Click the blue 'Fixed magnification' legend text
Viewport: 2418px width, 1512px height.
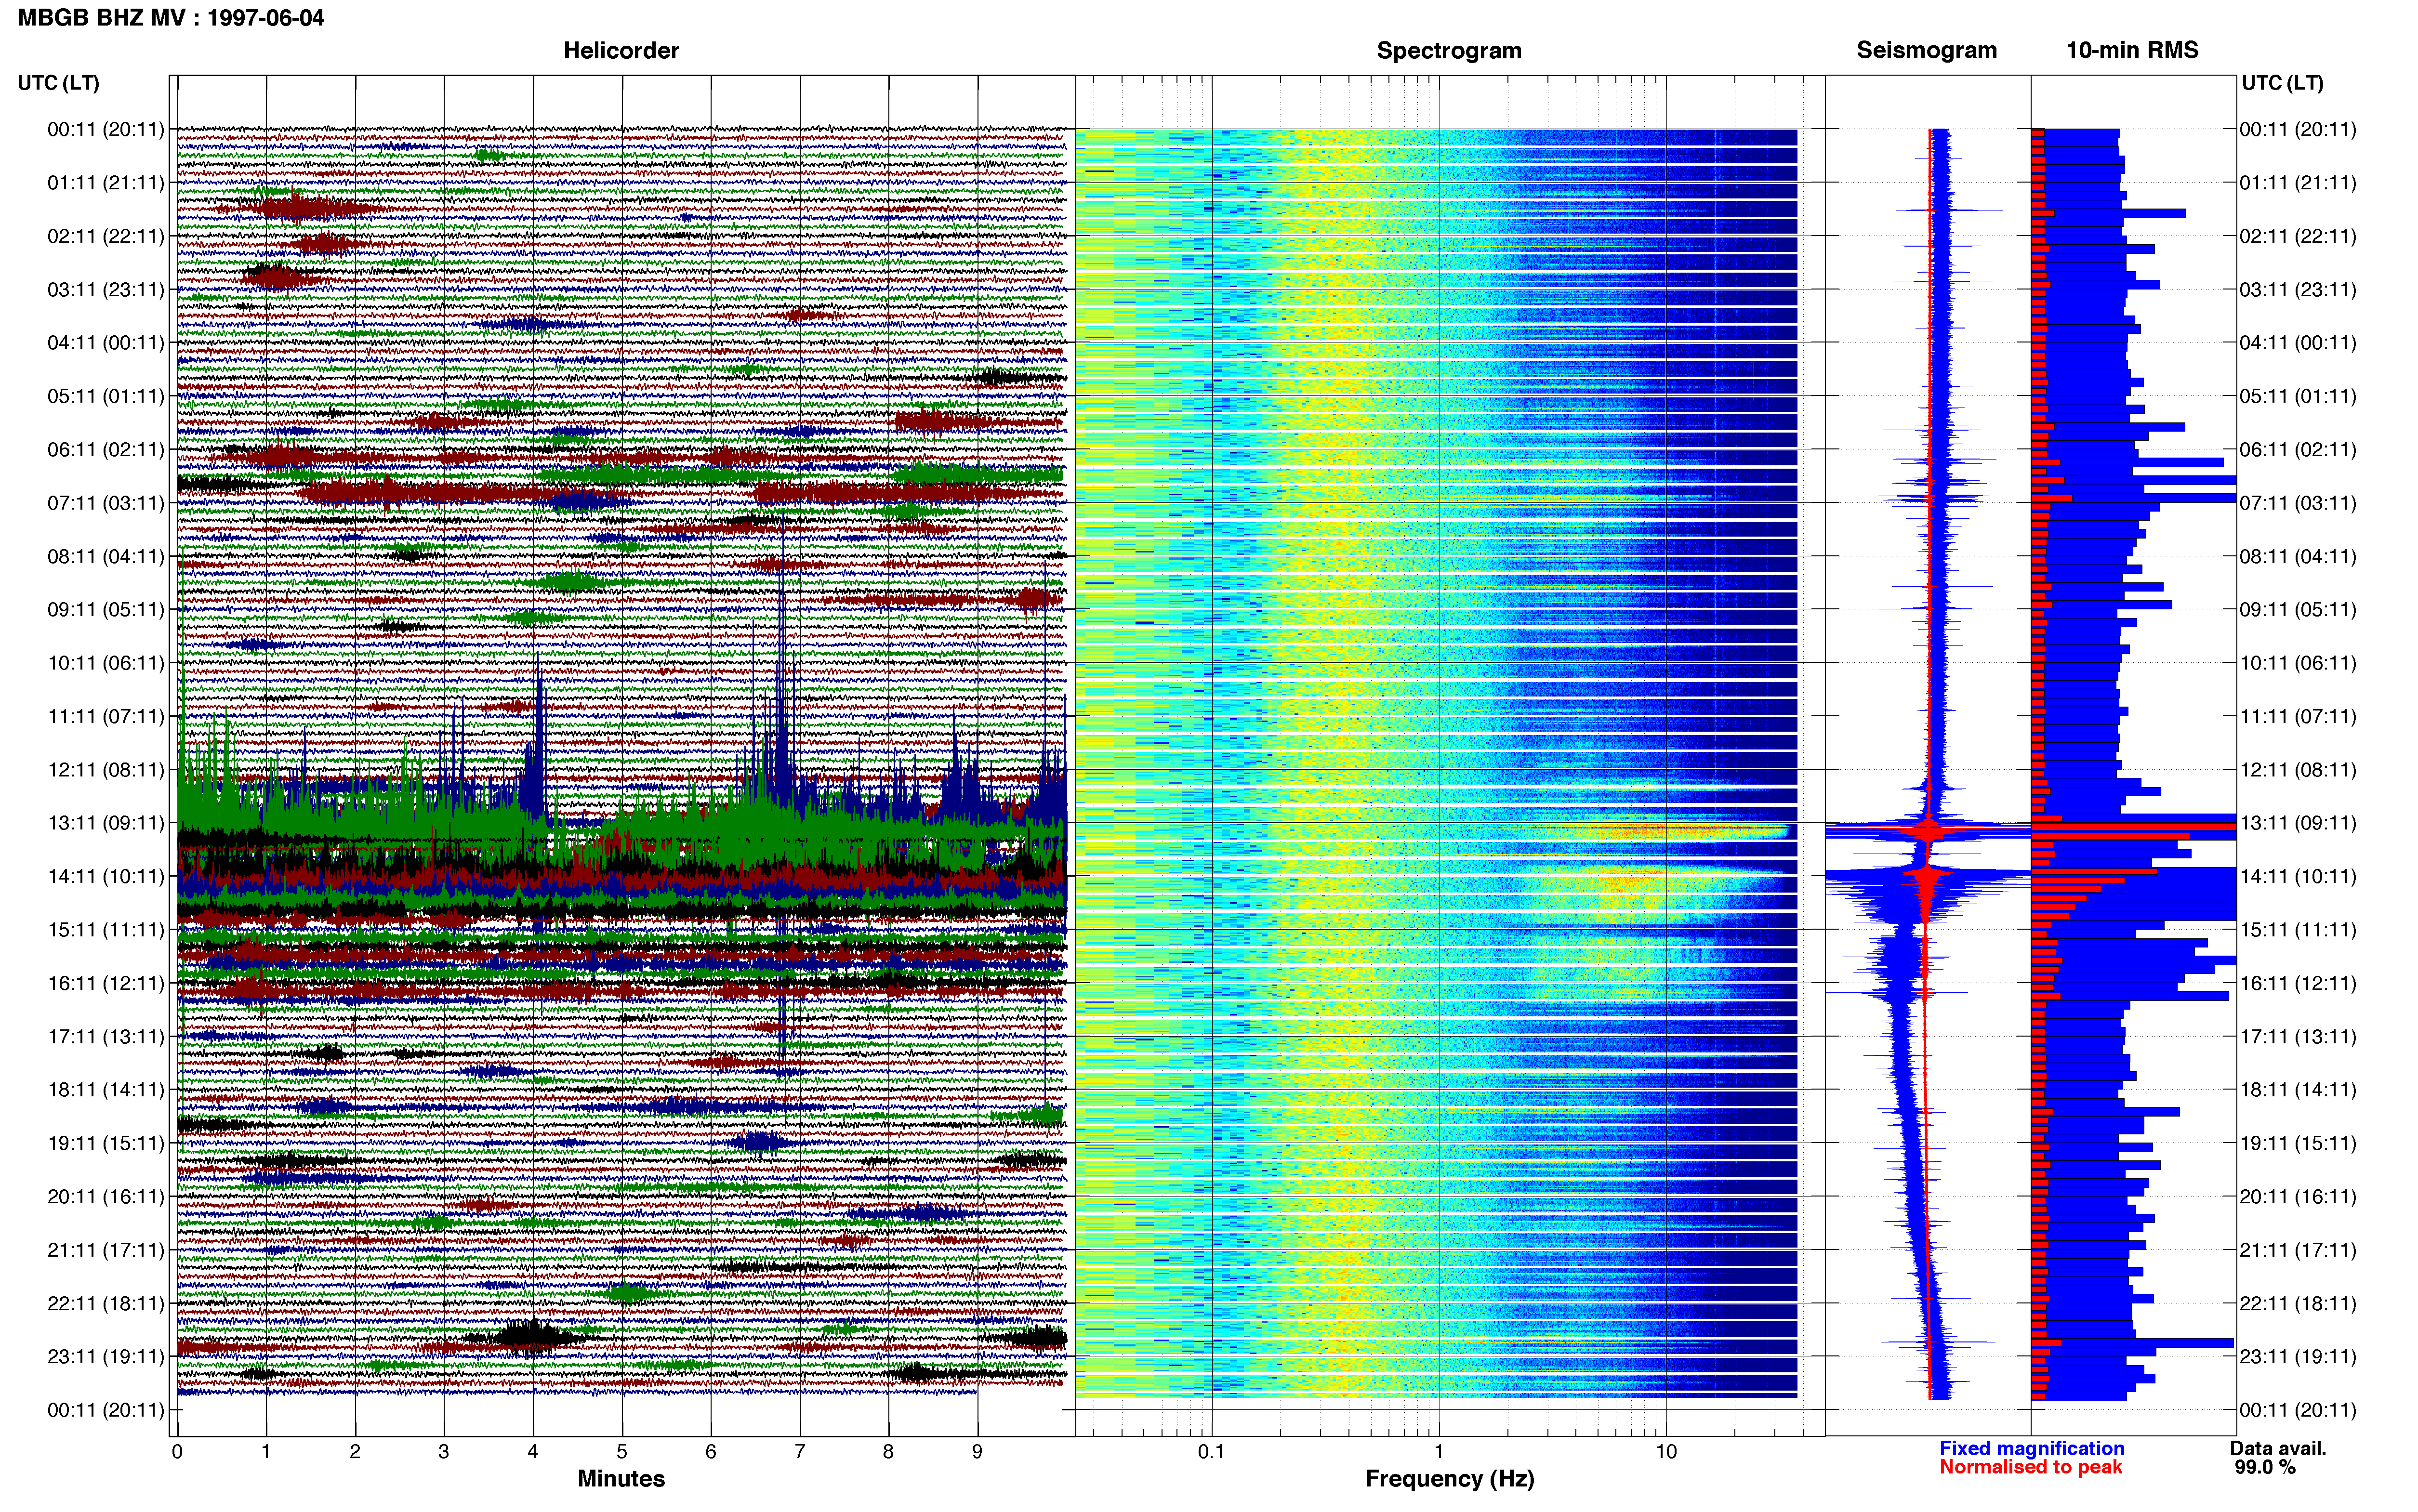pyautogui.click(x=2032, y=1448)
